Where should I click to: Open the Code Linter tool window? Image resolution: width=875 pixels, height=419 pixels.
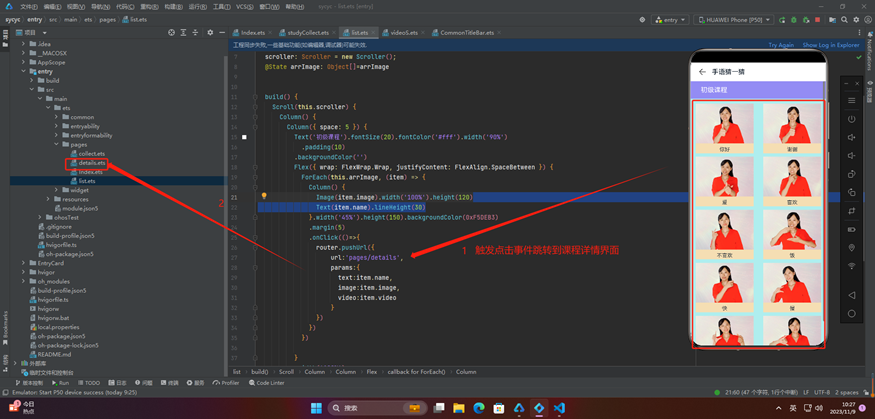click(266, 383)
